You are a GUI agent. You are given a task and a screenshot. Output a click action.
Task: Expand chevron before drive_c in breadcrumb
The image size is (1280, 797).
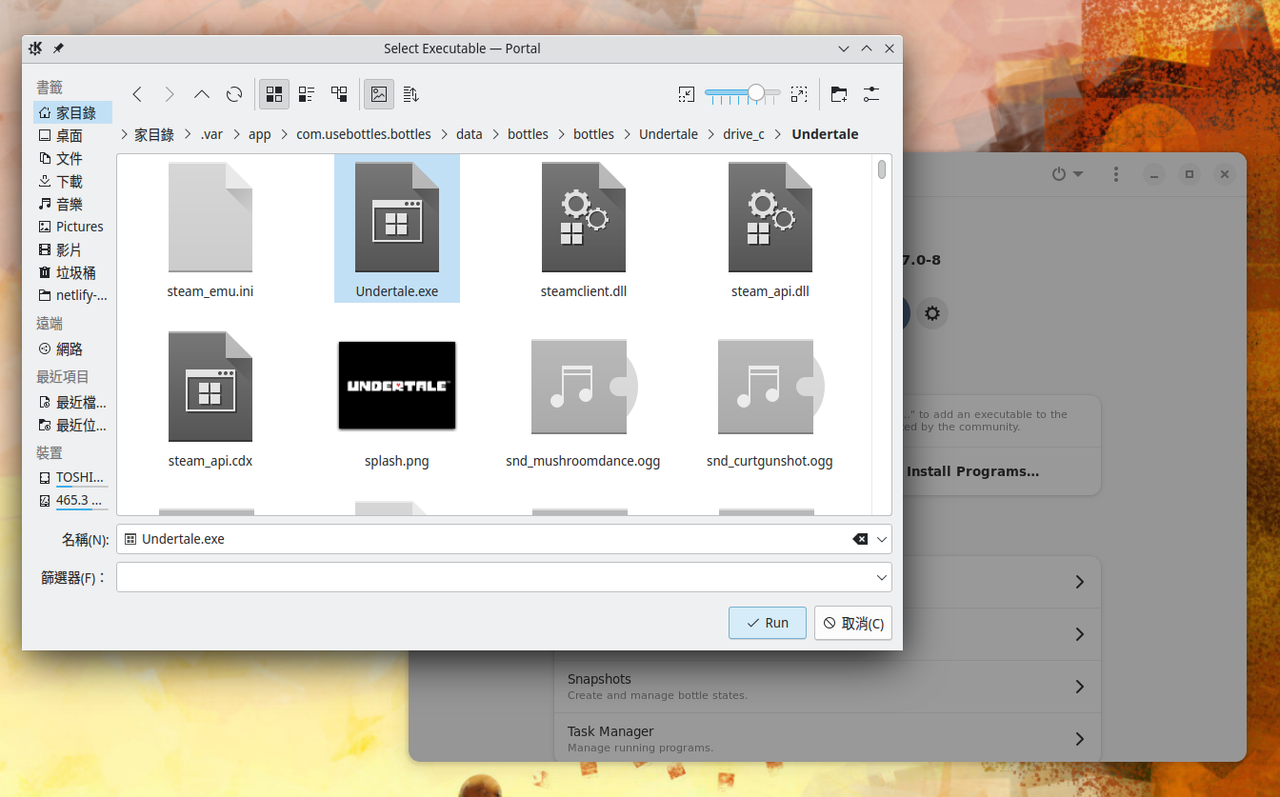(x=711, y=134)
